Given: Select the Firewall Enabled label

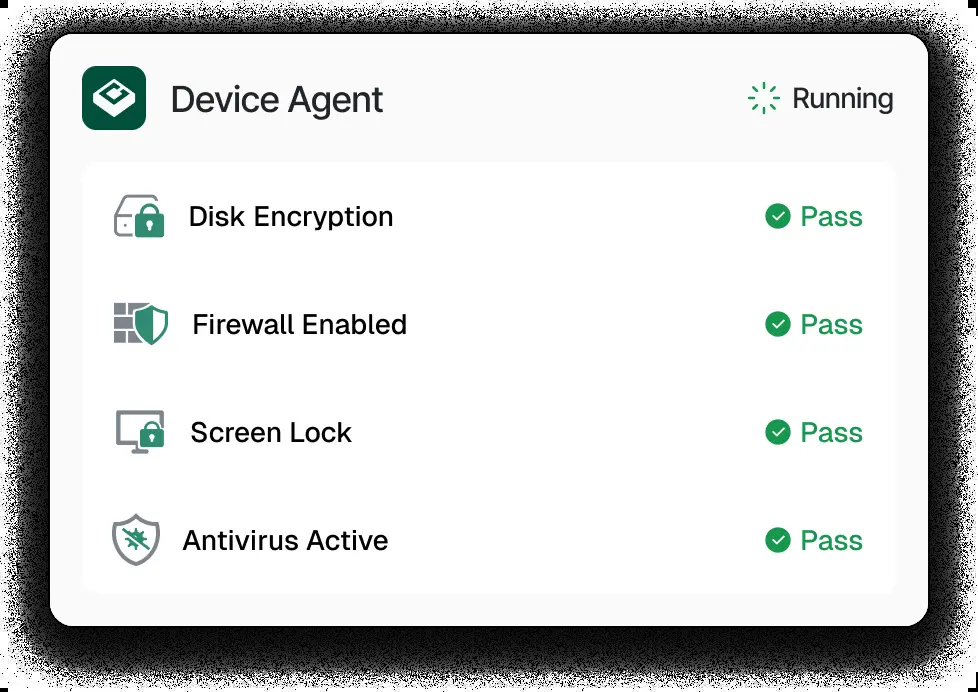Looking at the screenshot, I should 299,324.
